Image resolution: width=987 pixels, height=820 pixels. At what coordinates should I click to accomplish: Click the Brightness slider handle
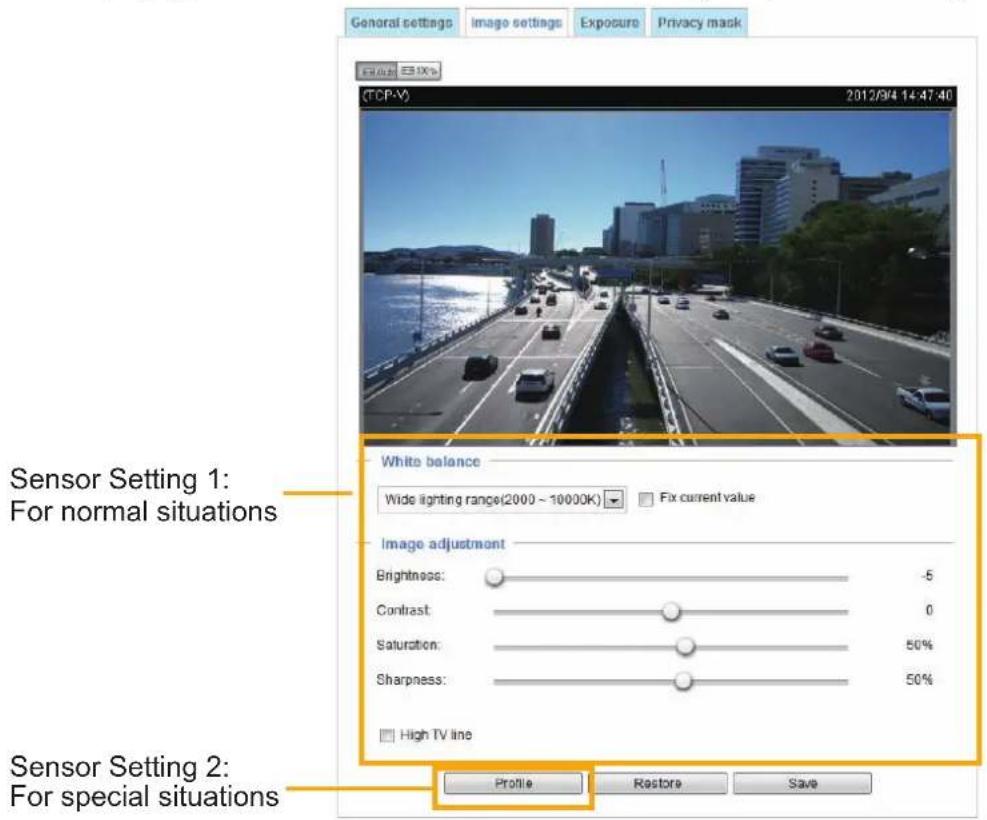[x=495, y=576]
